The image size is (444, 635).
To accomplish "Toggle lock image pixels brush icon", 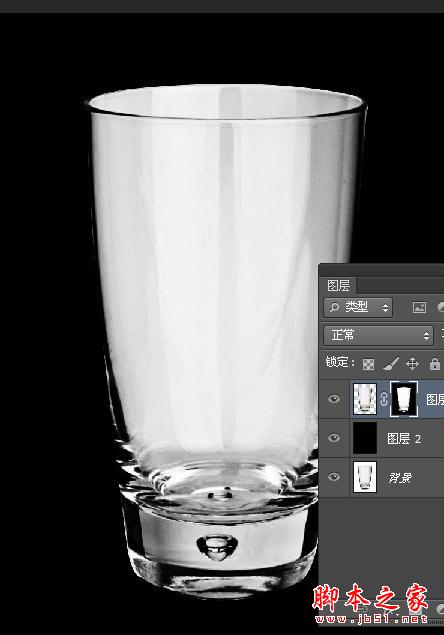I will 391,364.
